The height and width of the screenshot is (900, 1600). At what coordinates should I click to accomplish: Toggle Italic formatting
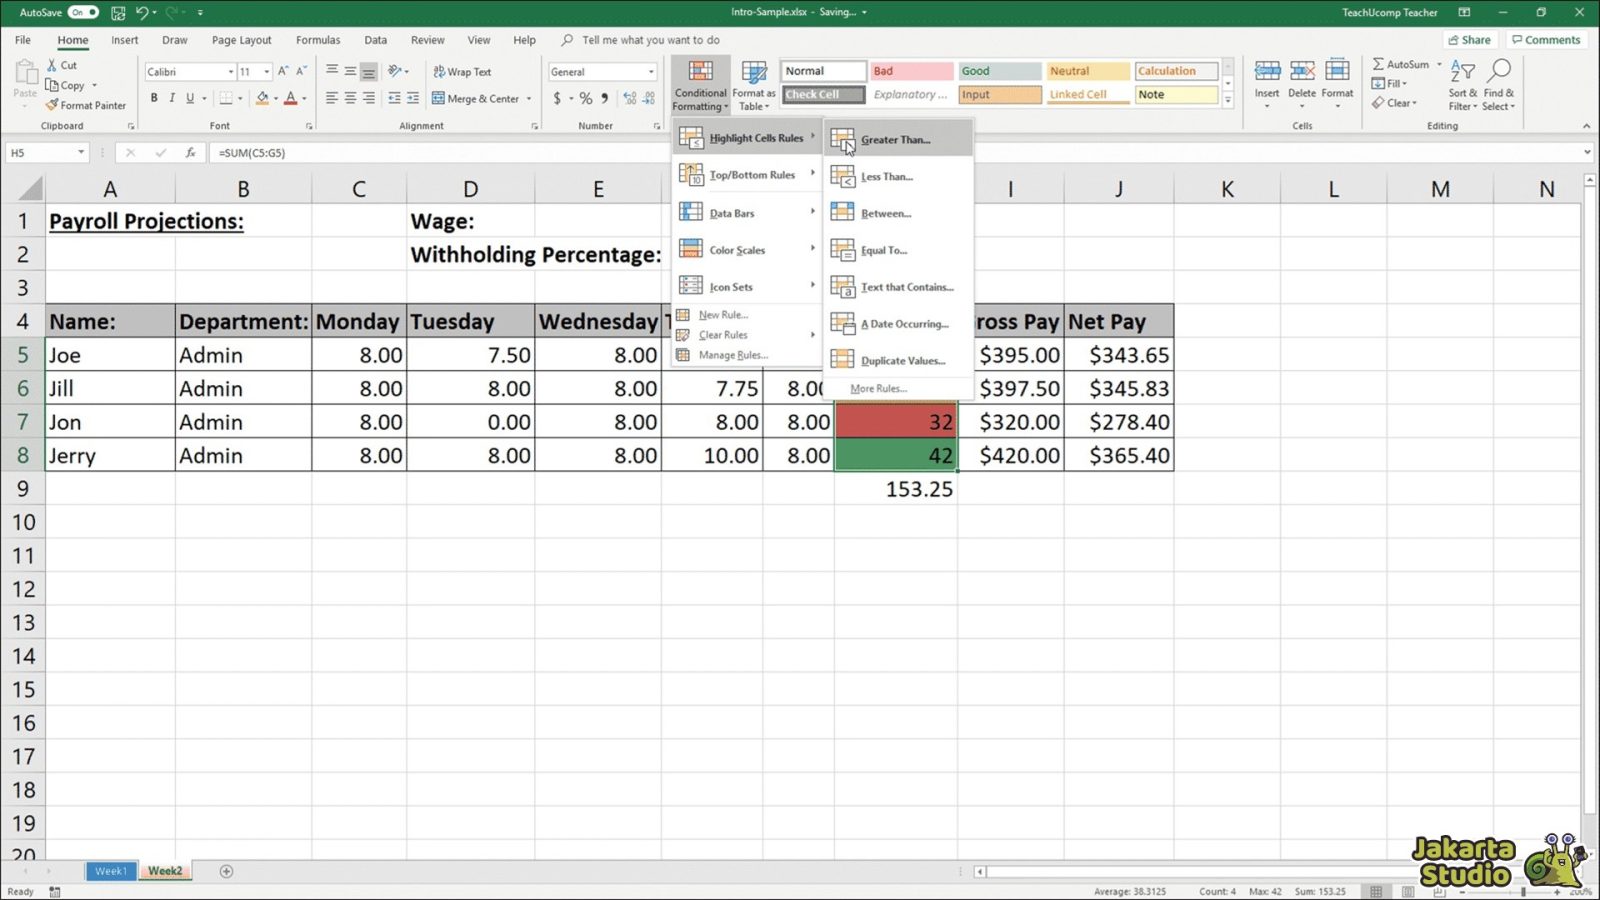172,98
